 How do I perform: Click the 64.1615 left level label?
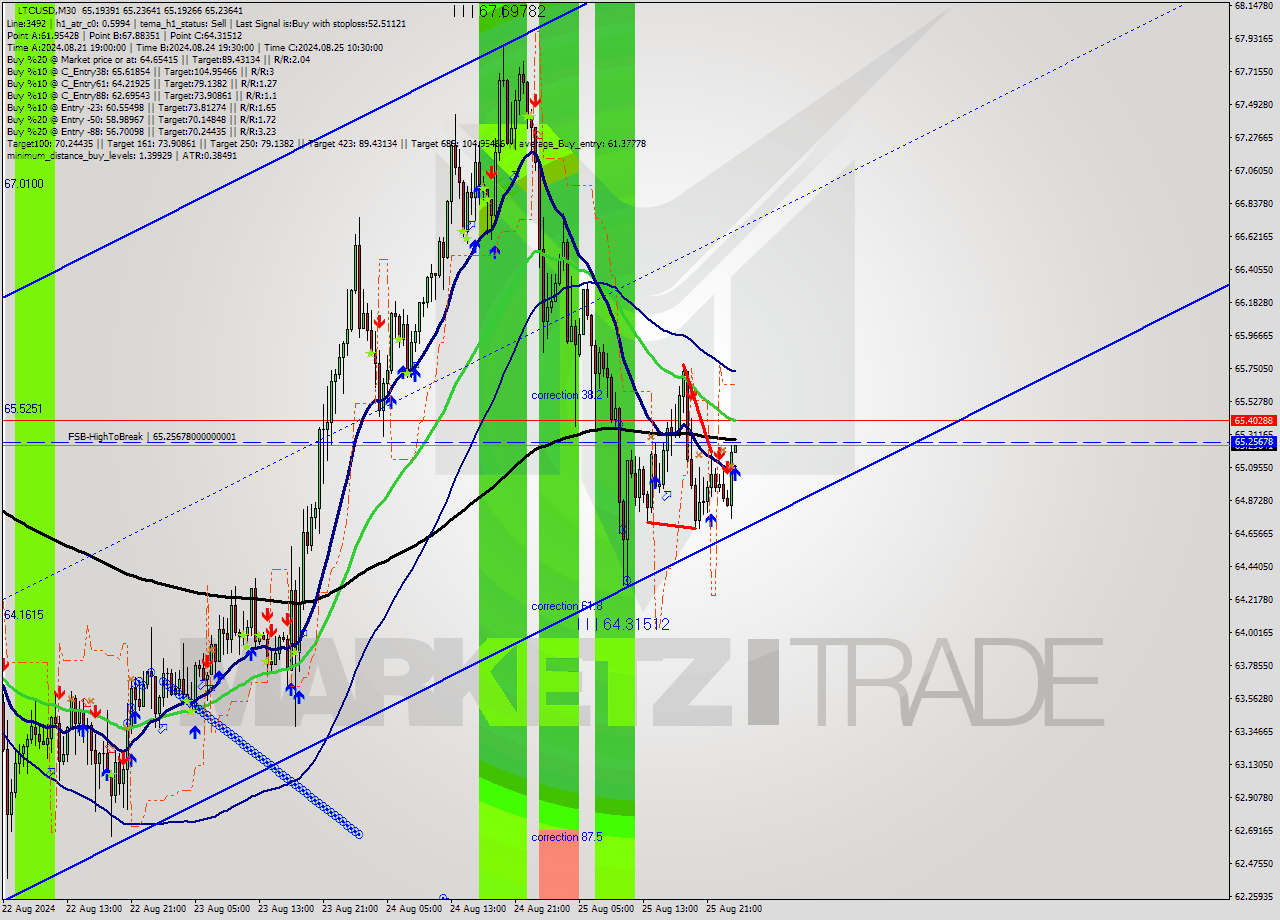coord(24,614)
